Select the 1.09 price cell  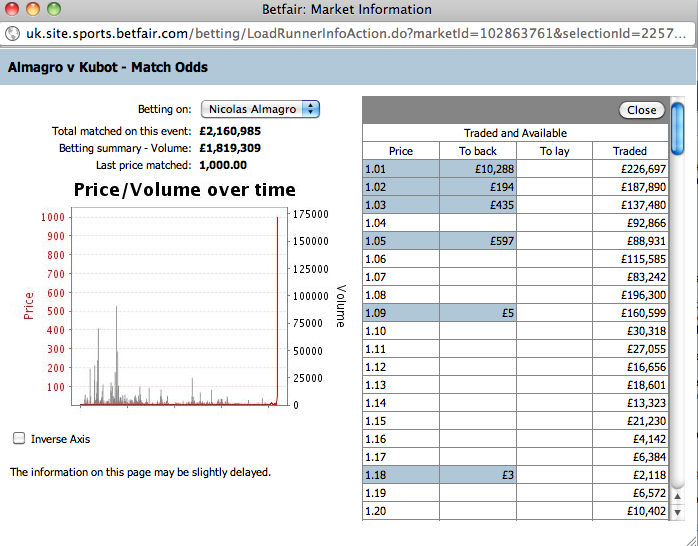pos(401,313)
